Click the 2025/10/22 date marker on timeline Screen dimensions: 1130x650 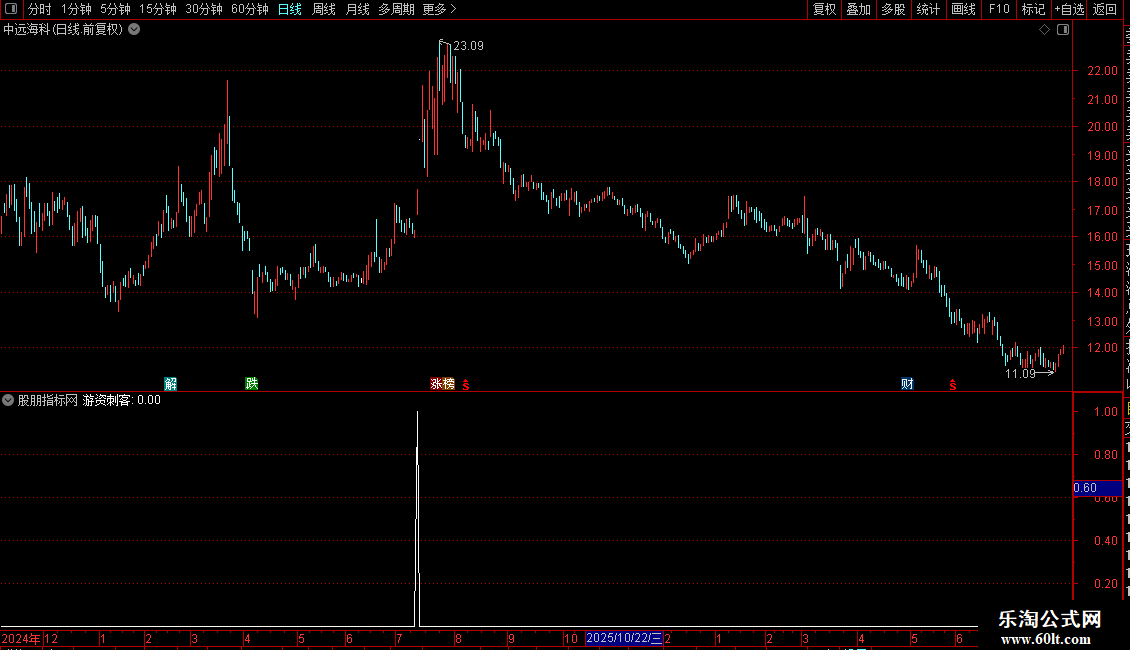(624, 638)
